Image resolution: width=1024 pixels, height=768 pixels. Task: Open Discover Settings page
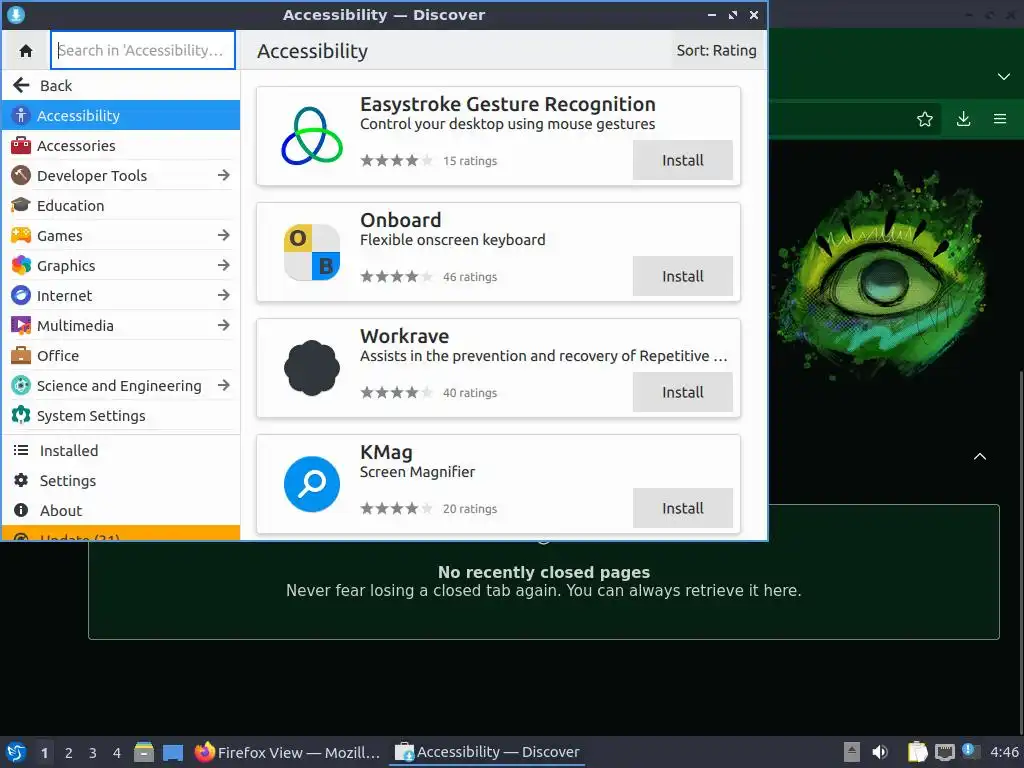tap(121, 481)
